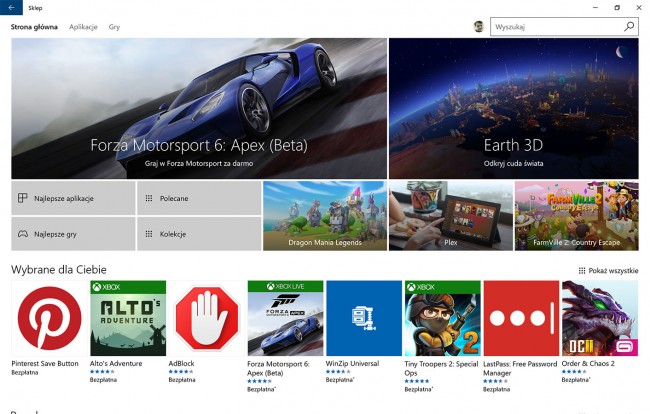The width and height of the screenshot is (650, 414).
Task: Go back using the back arrow
Action: [x=11, y=7]
